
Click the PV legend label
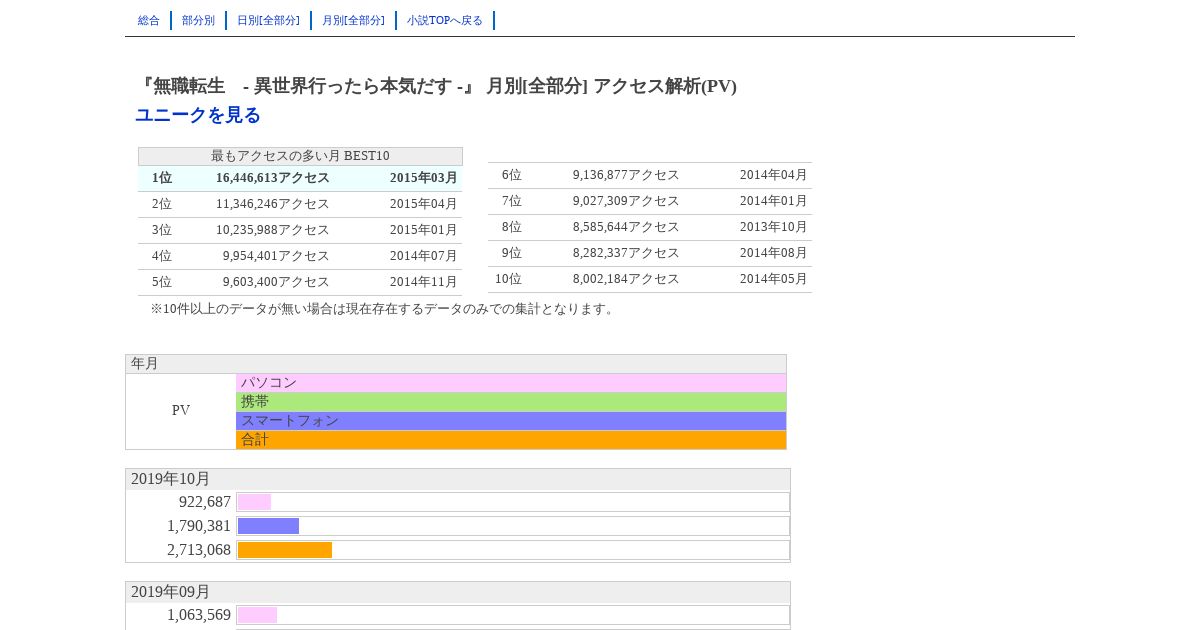[181, 411]
